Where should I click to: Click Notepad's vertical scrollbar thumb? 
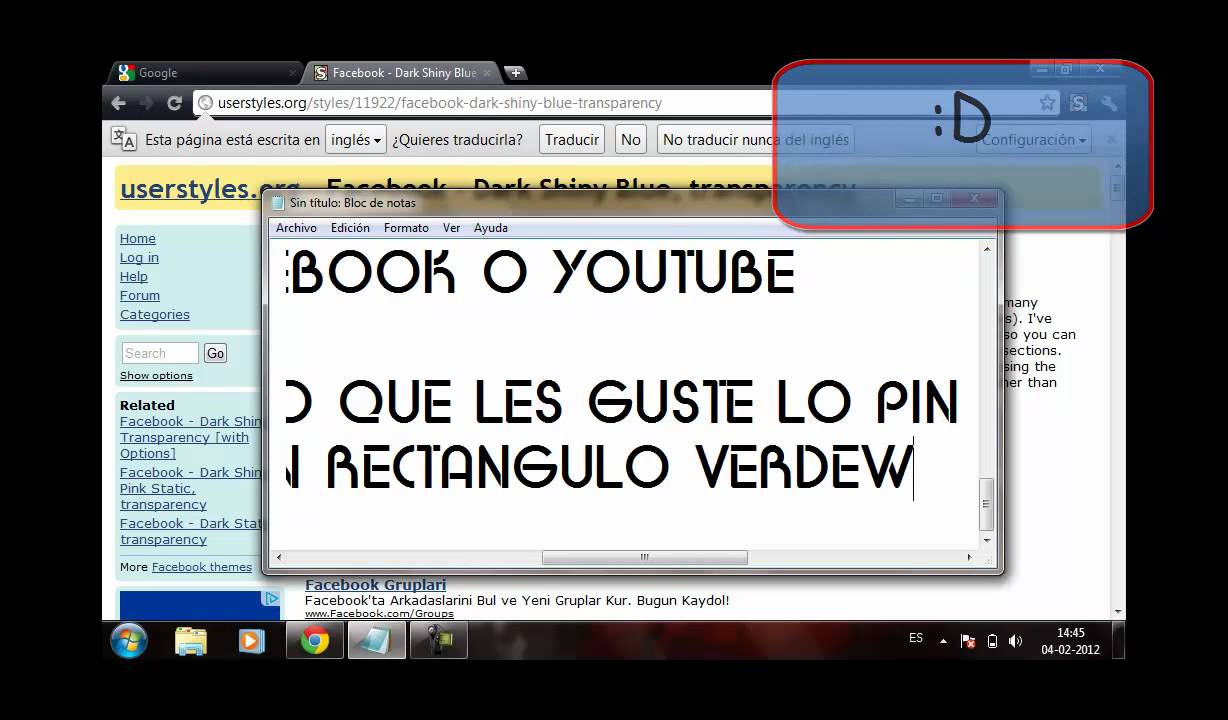coord(987,503)
